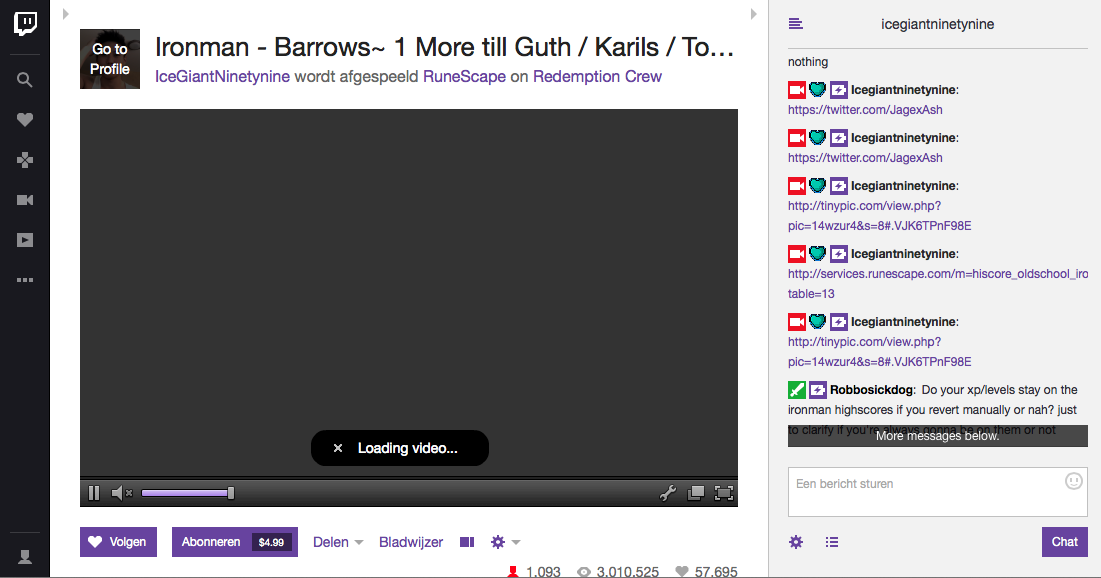
Task: Open the search magnifier in sidebar
Action: click(25, 80)
